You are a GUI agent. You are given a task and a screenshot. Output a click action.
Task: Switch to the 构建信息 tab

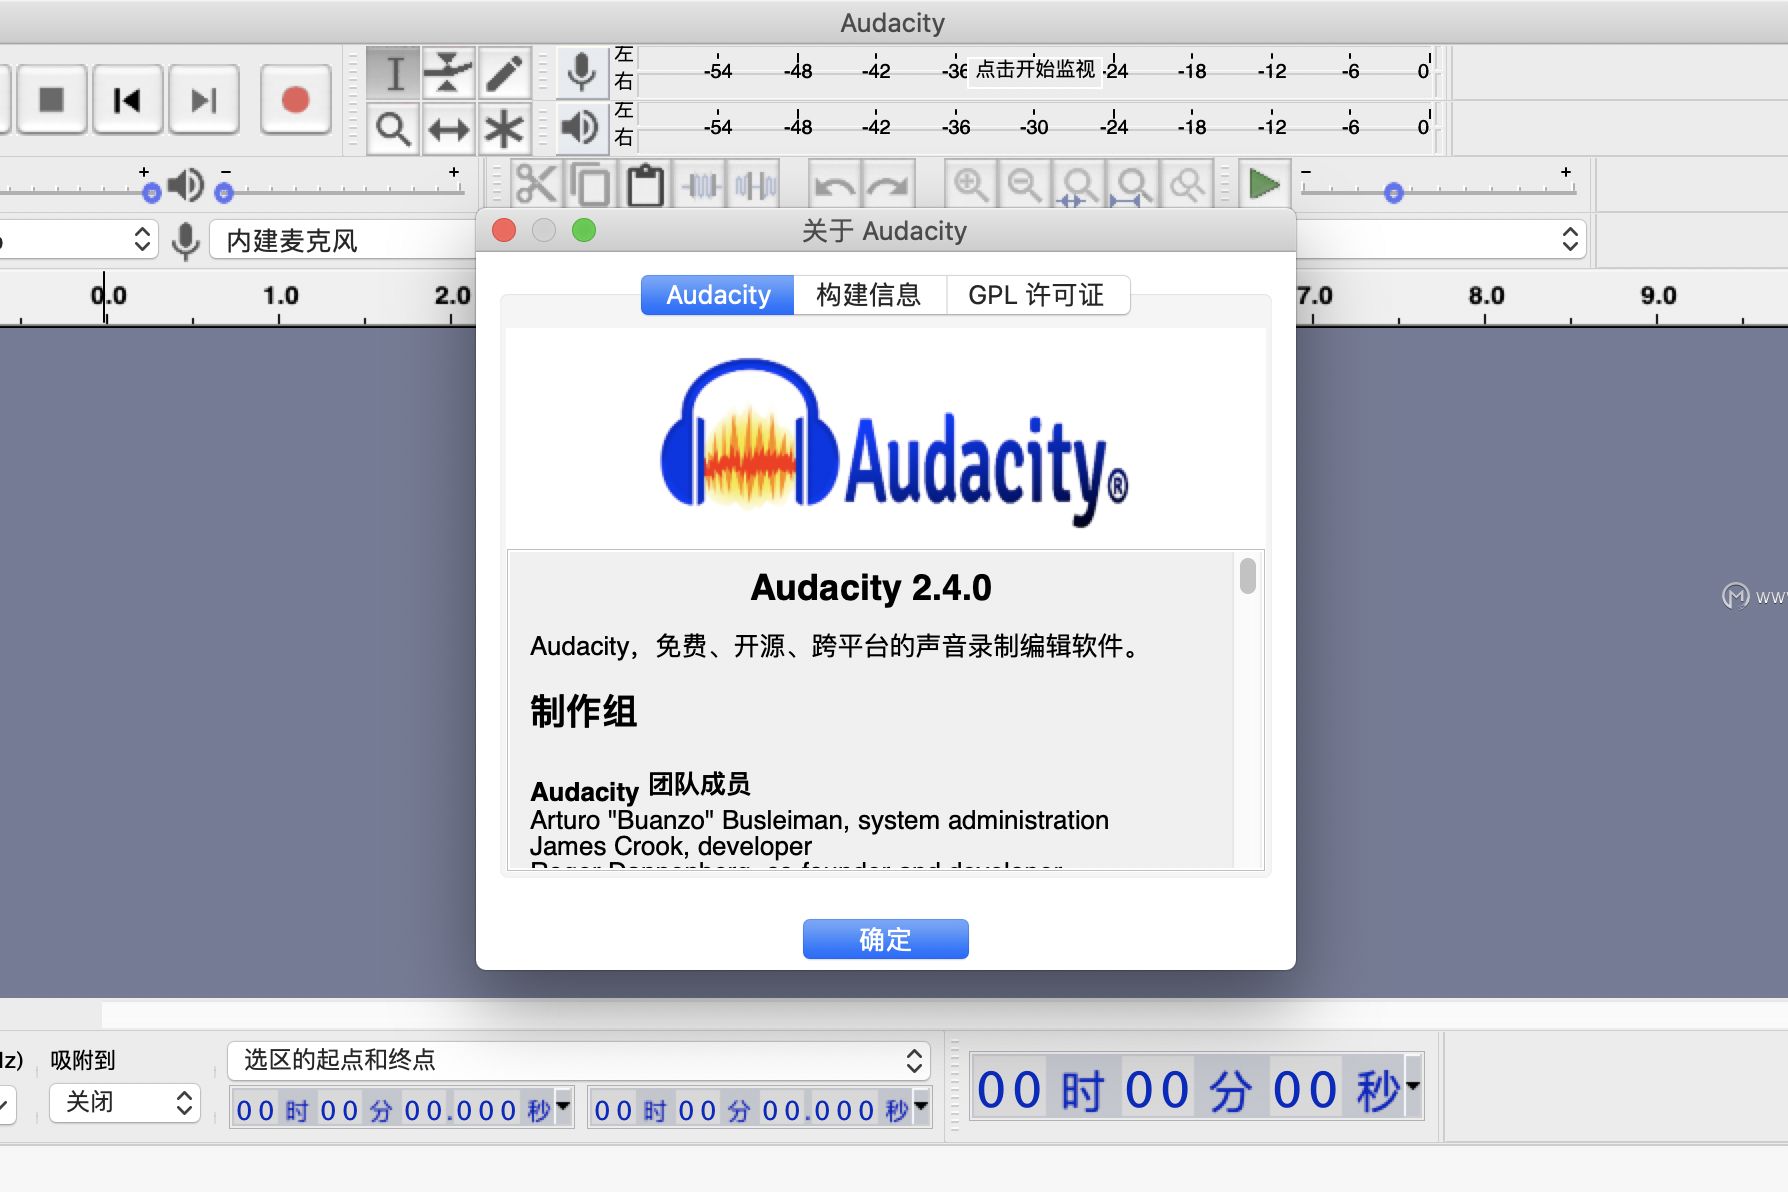(x=869, y=294)
